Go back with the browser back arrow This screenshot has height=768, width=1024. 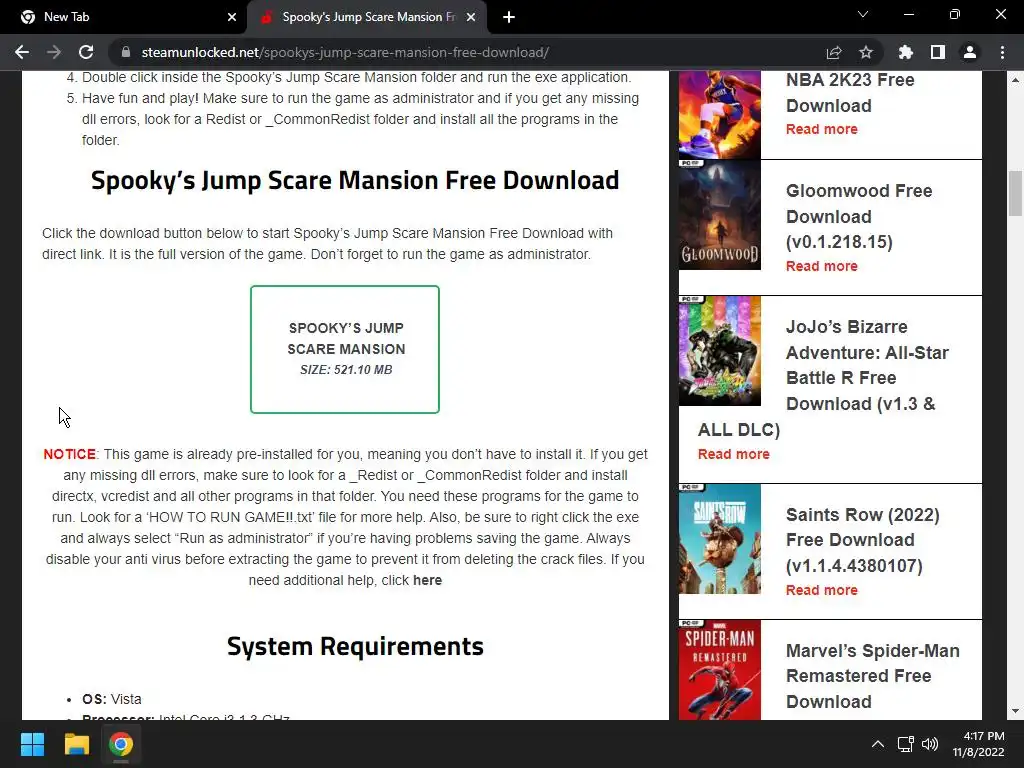click(22, 52)
